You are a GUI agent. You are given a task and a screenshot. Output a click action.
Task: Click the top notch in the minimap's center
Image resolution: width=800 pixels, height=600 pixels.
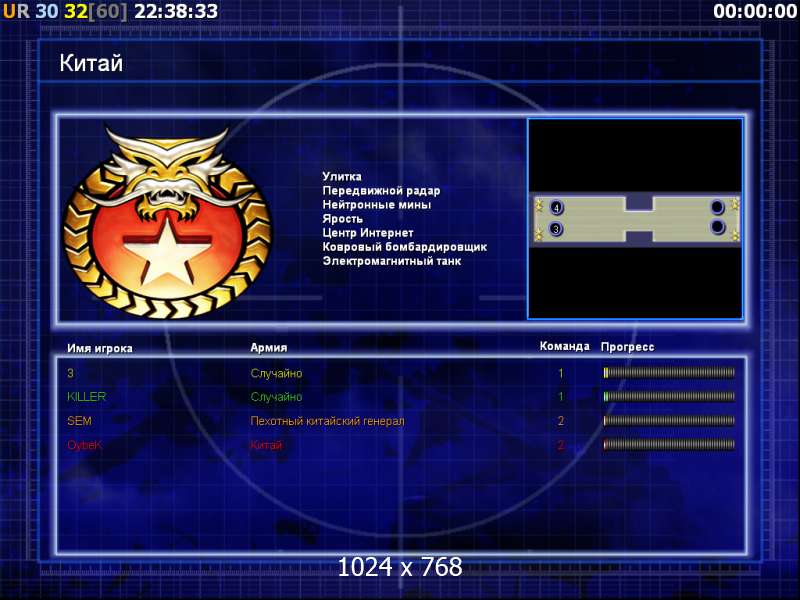639,203
